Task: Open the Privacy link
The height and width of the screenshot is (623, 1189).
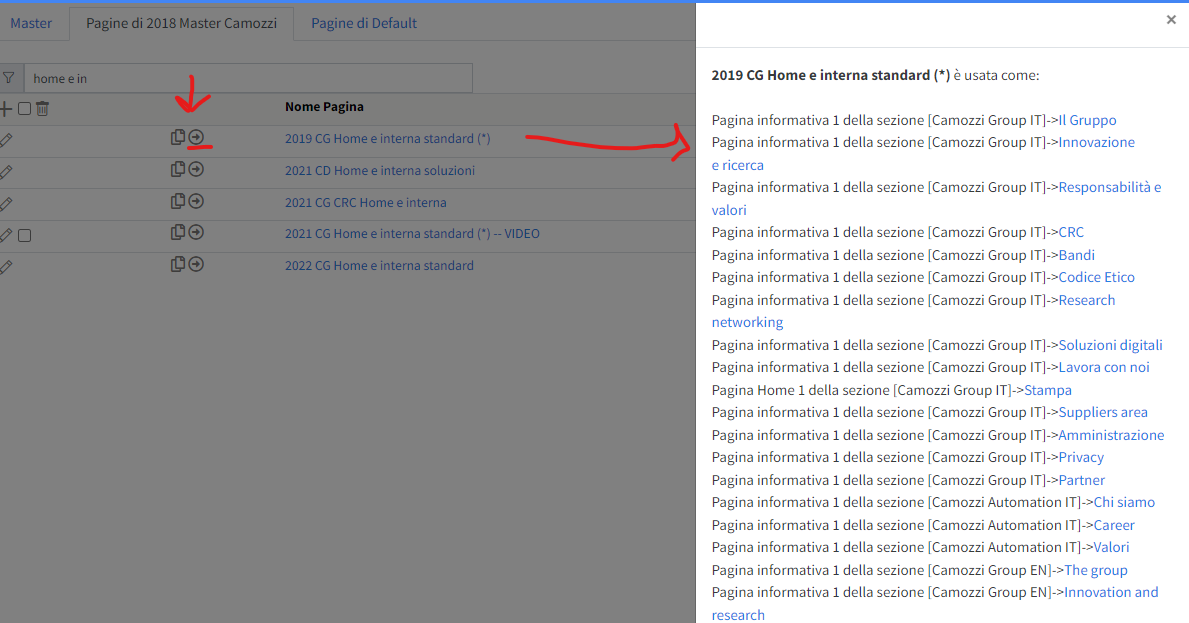Action: tap(1081, 457)
